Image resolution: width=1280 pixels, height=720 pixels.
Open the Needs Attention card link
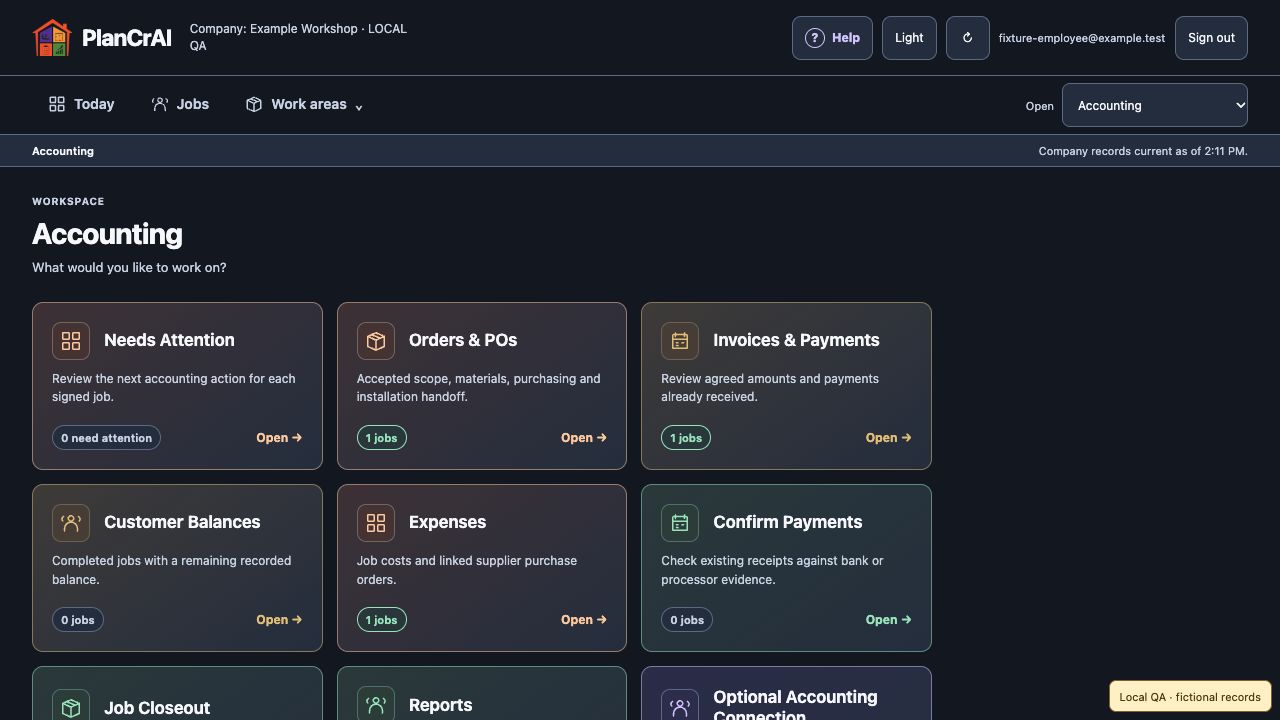click(279, 438)
